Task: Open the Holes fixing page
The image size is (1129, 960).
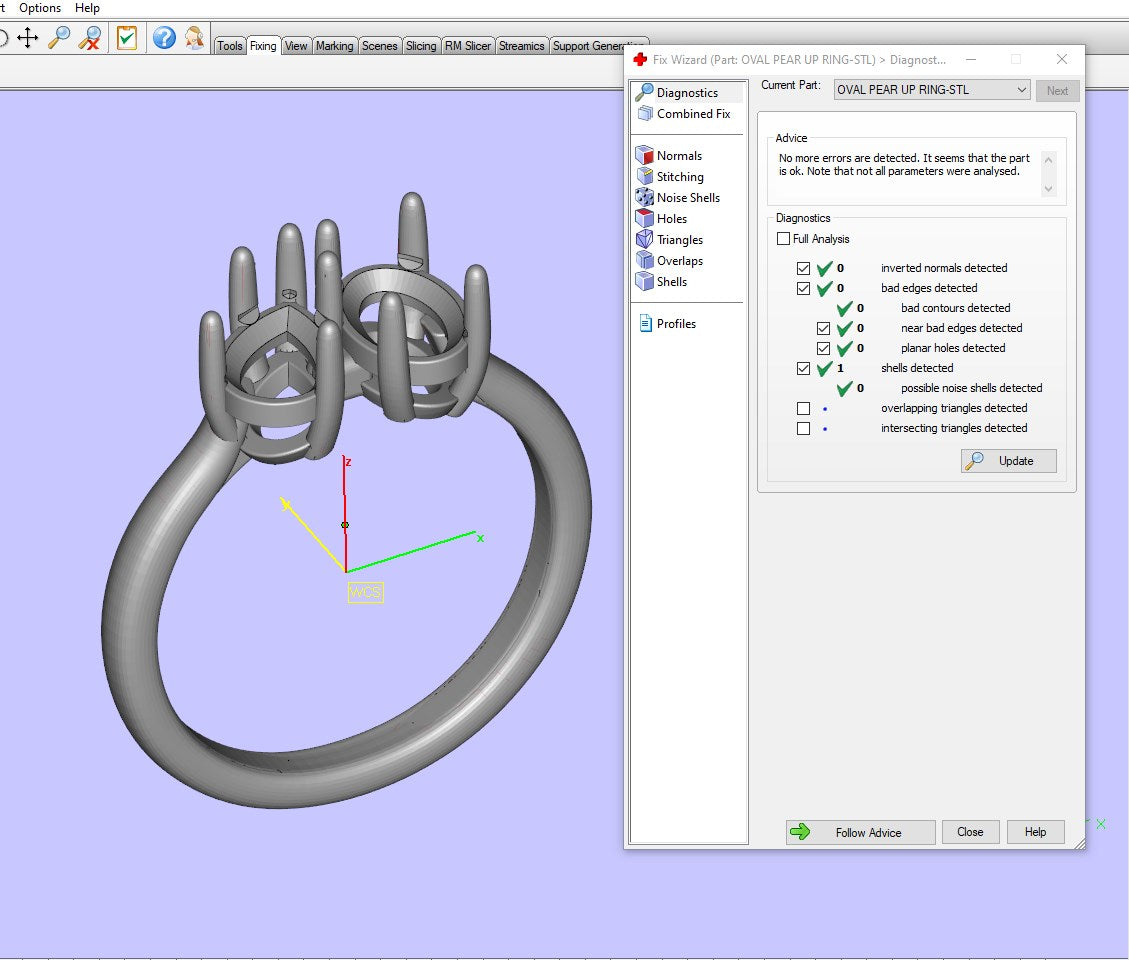Action: (643, 218)
